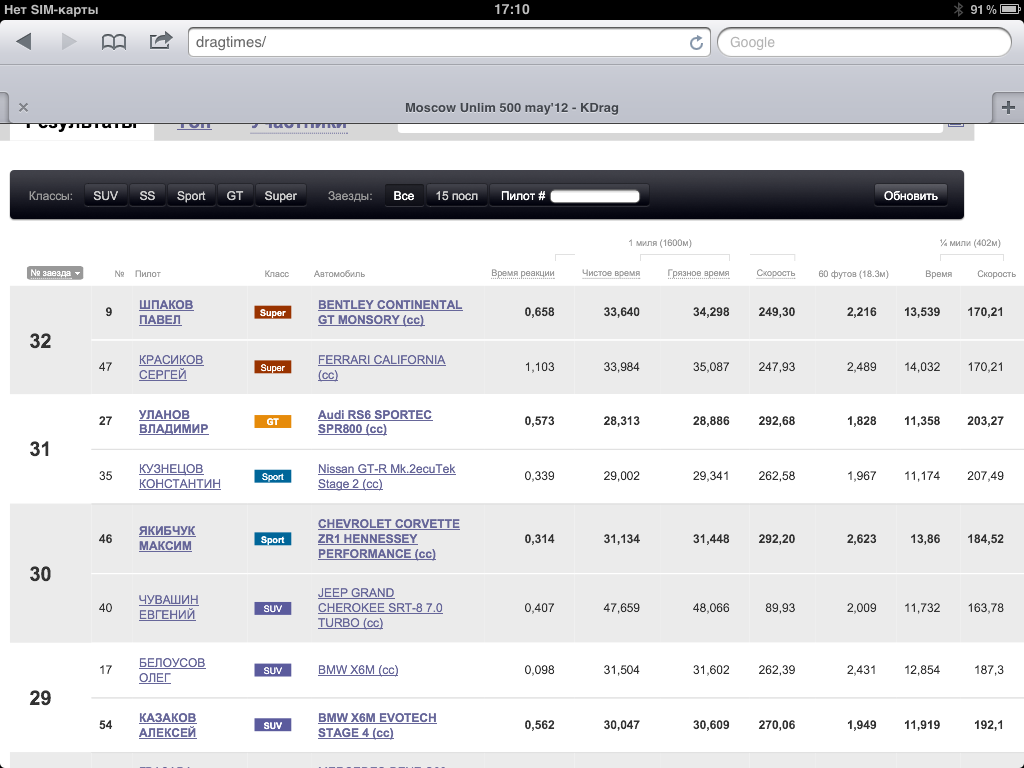Tap the 91% battery indicator

point(997,9)
